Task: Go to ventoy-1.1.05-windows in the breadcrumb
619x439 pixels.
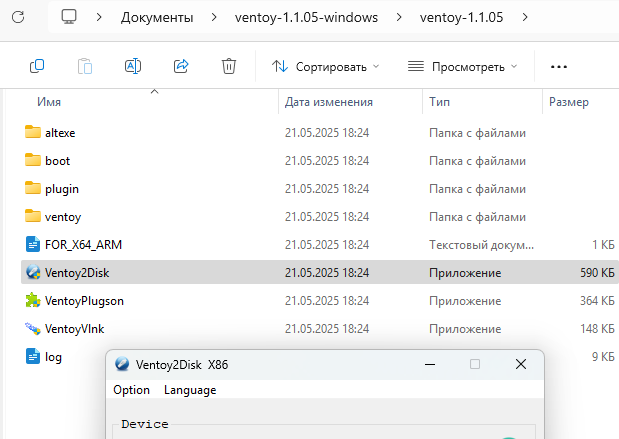Action: 306,17
